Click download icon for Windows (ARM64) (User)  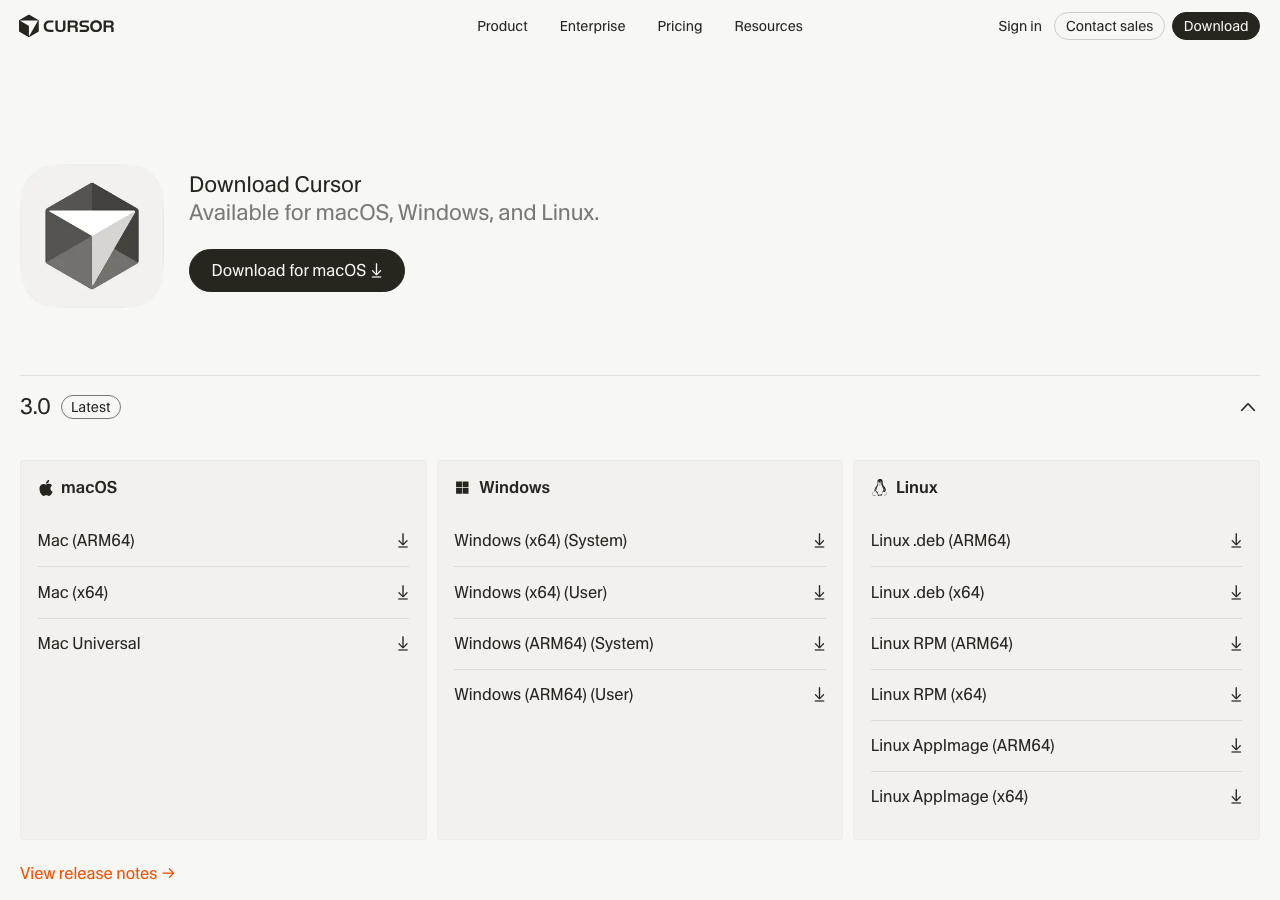click(819, 695)
